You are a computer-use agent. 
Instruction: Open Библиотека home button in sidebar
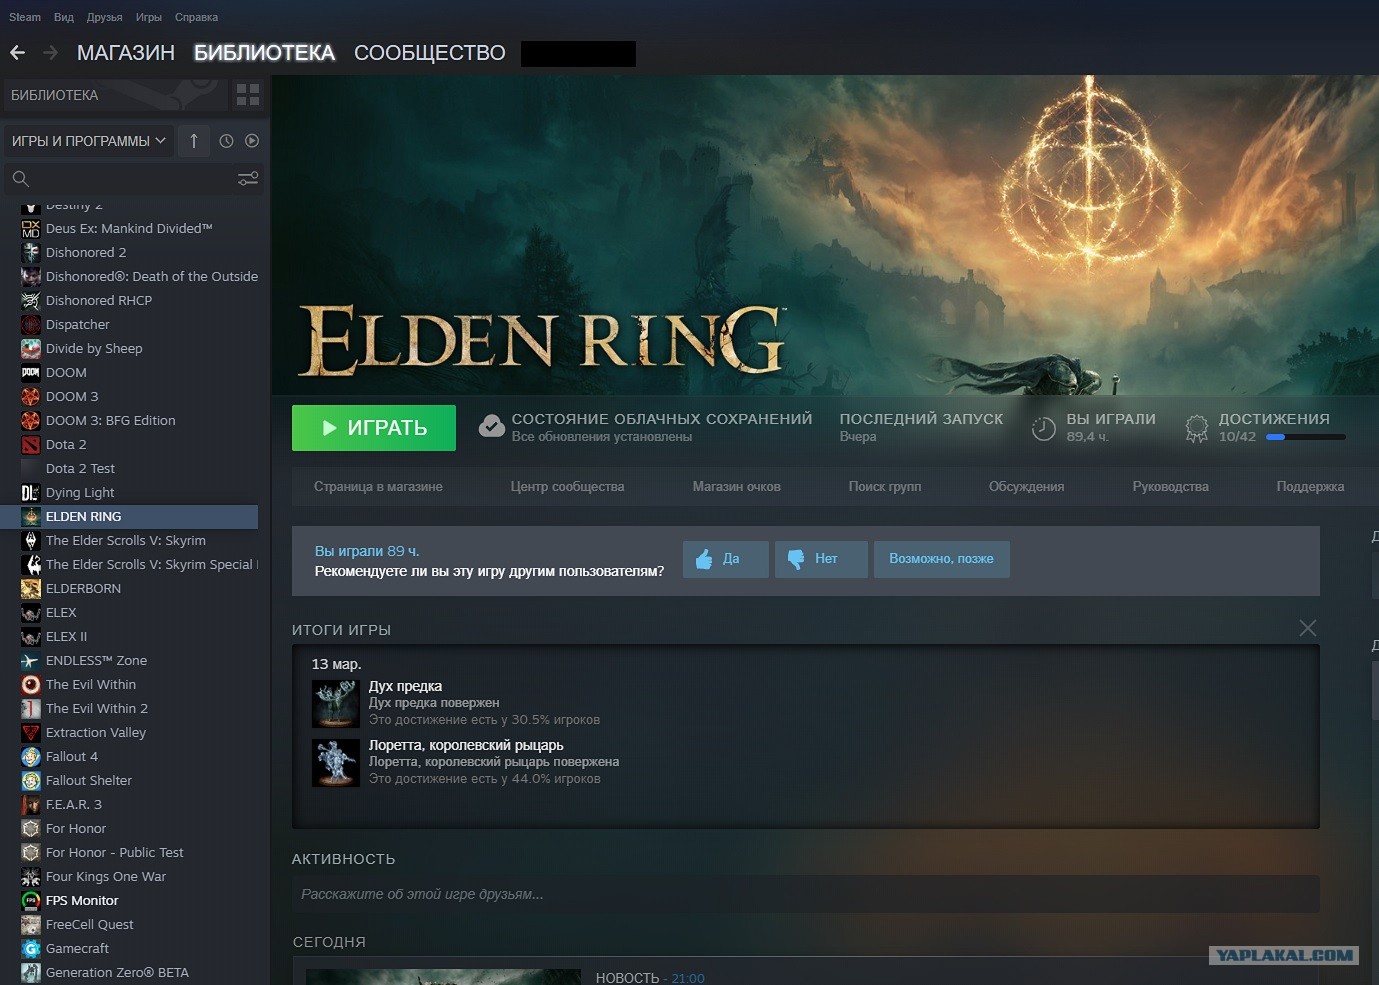pos(116,95)
